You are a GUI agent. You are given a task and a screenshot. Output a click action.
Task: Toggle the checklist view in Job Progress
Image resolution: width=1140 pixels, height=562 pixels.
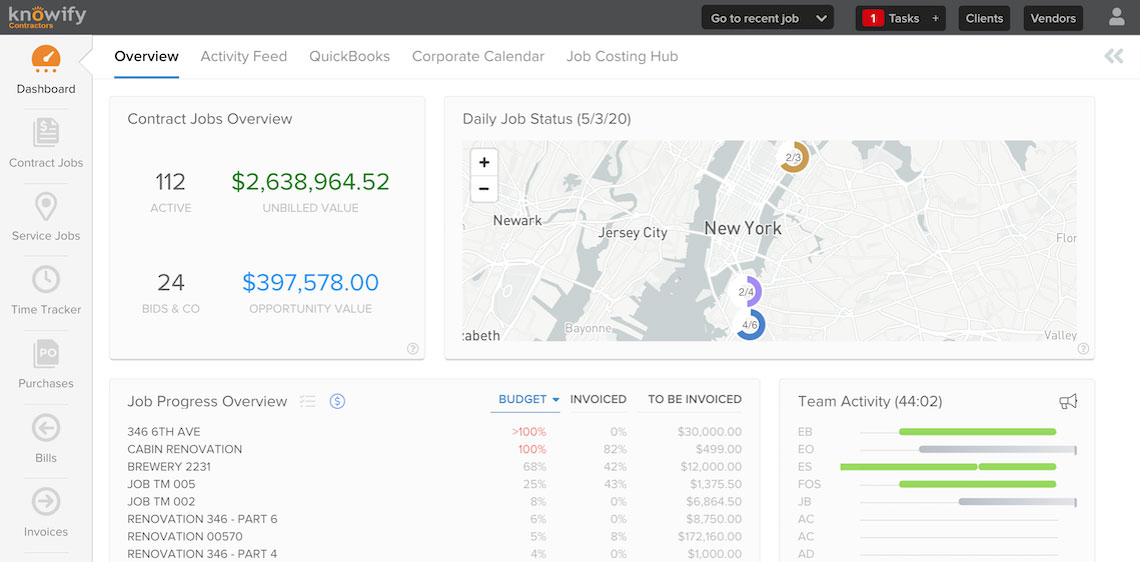308,401
